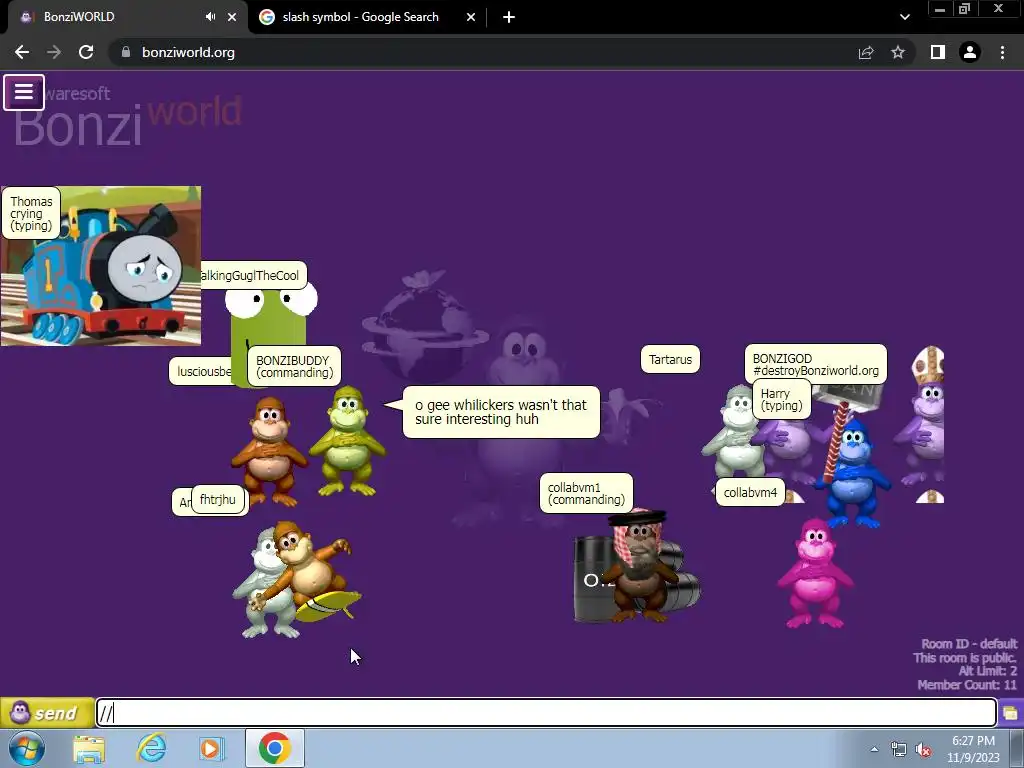The height and width of the screenshot is (768, 1024).
Task: Click the Bonzi wearing keffiyeh with barrels
Action: [x=638, y=565]
